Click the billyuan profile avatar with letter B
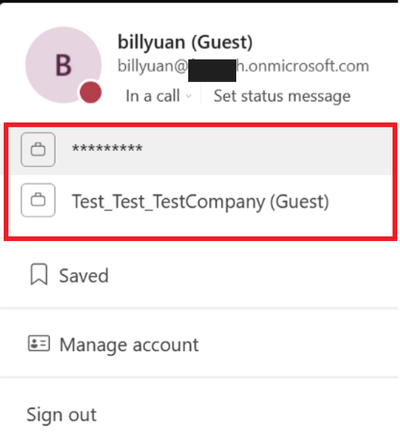This screenshot has height=439, width=400. (x=63, y=65)
